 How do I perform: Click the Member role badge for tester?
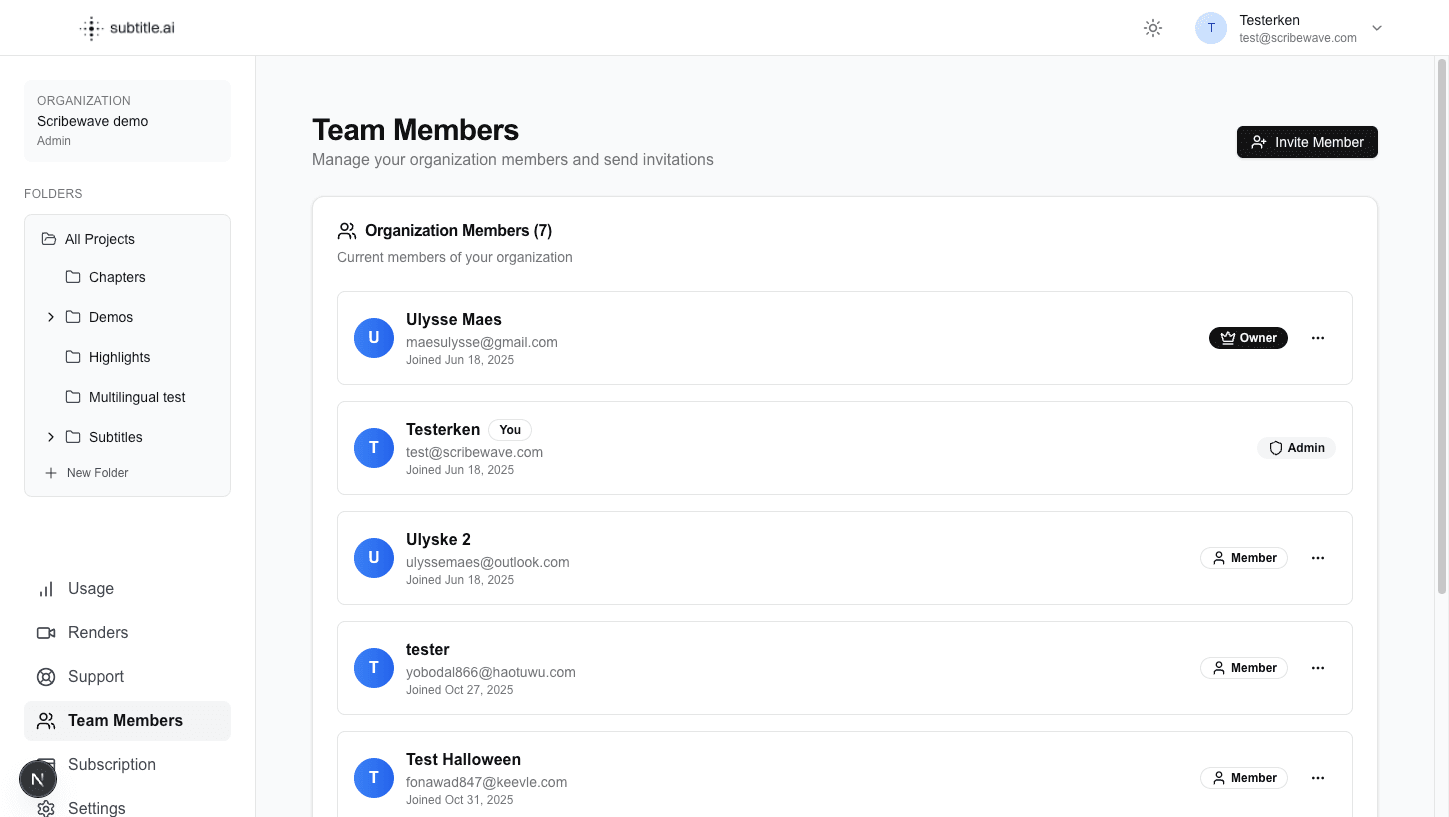(x=1243, y=667)
